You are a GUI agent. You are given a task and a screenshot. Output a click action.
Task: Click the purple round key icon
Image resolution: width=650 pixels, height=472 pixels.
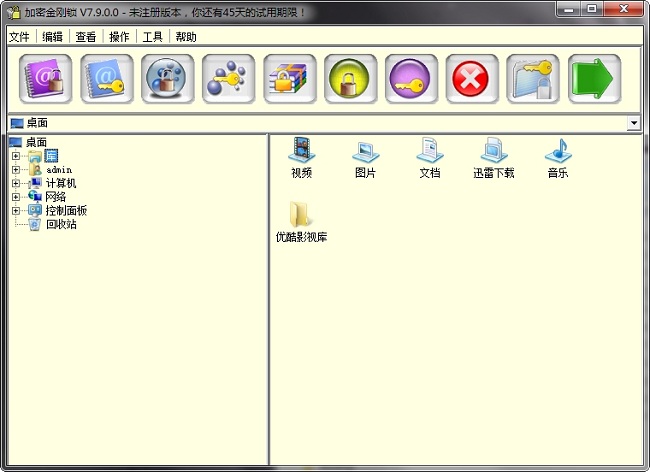pyautogui.click(x=412, y=78)
